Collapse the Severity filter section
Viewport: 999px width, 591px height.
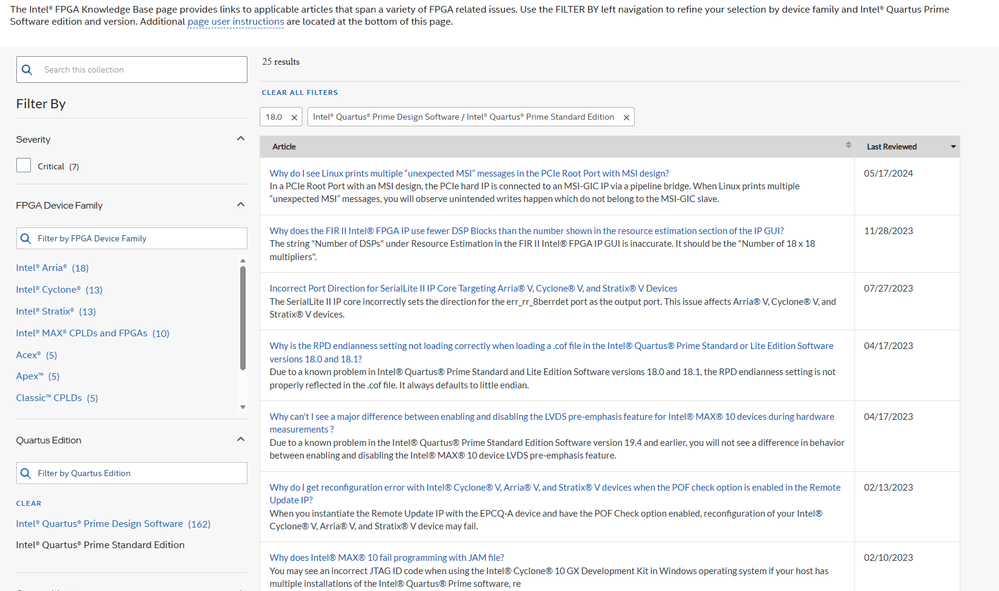click(x=240, y=139)
